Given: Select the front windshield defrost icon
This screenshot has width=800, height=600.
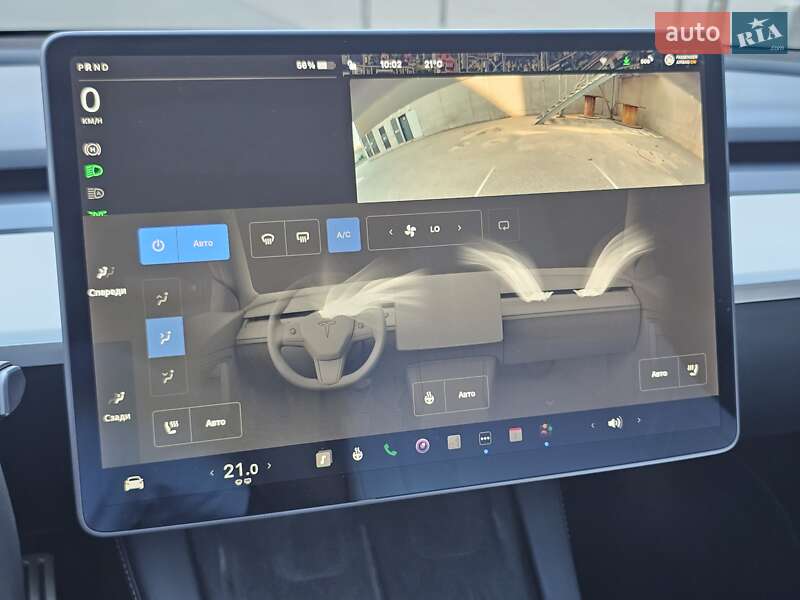Looking at the screenshot, I should click(268, 237).
